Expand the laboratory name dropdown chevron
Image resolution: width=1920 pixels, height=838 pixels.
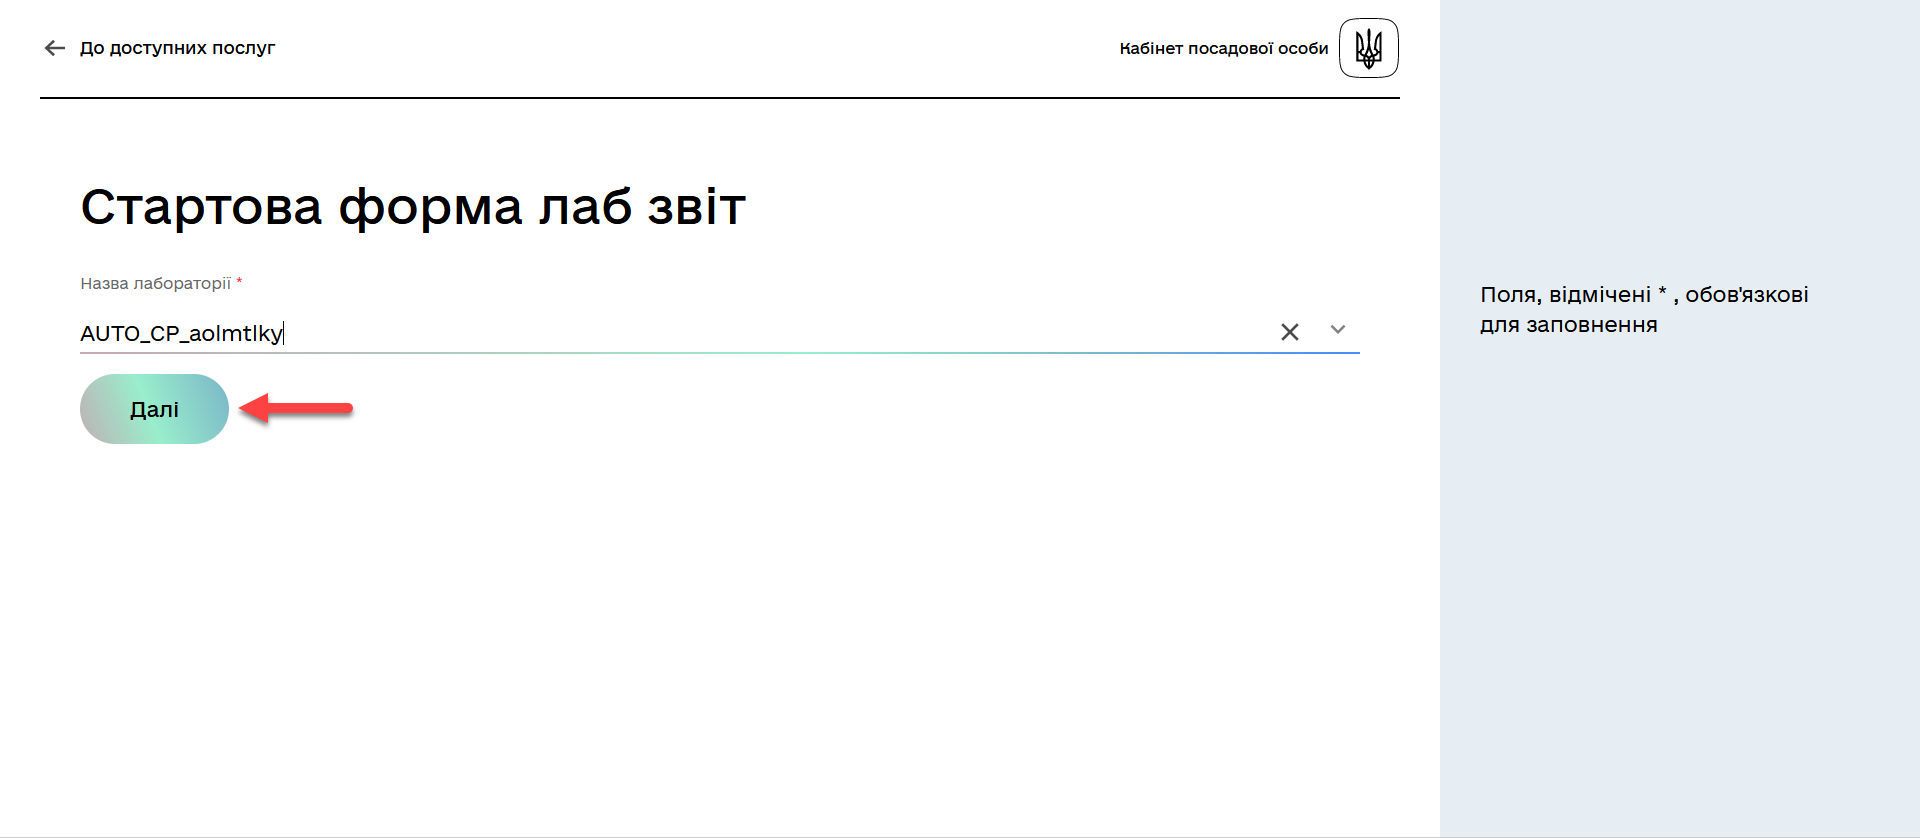click(1338, 330)
